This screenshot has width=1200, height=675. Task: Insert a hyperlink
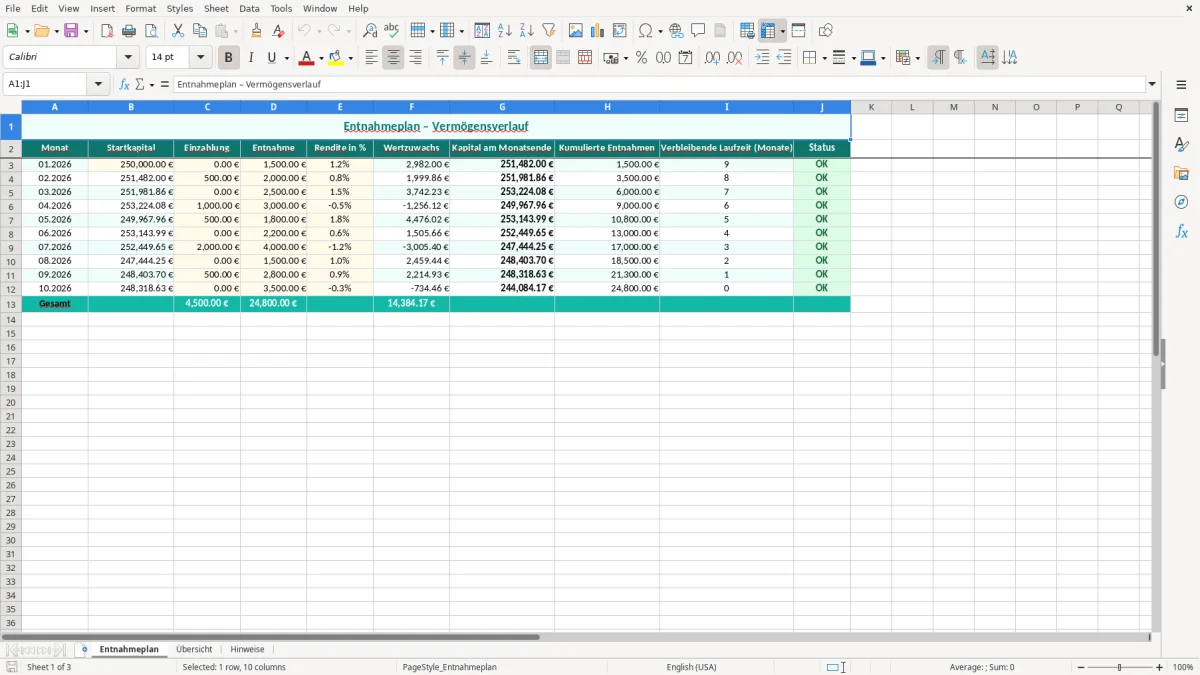tap(676, 31)
